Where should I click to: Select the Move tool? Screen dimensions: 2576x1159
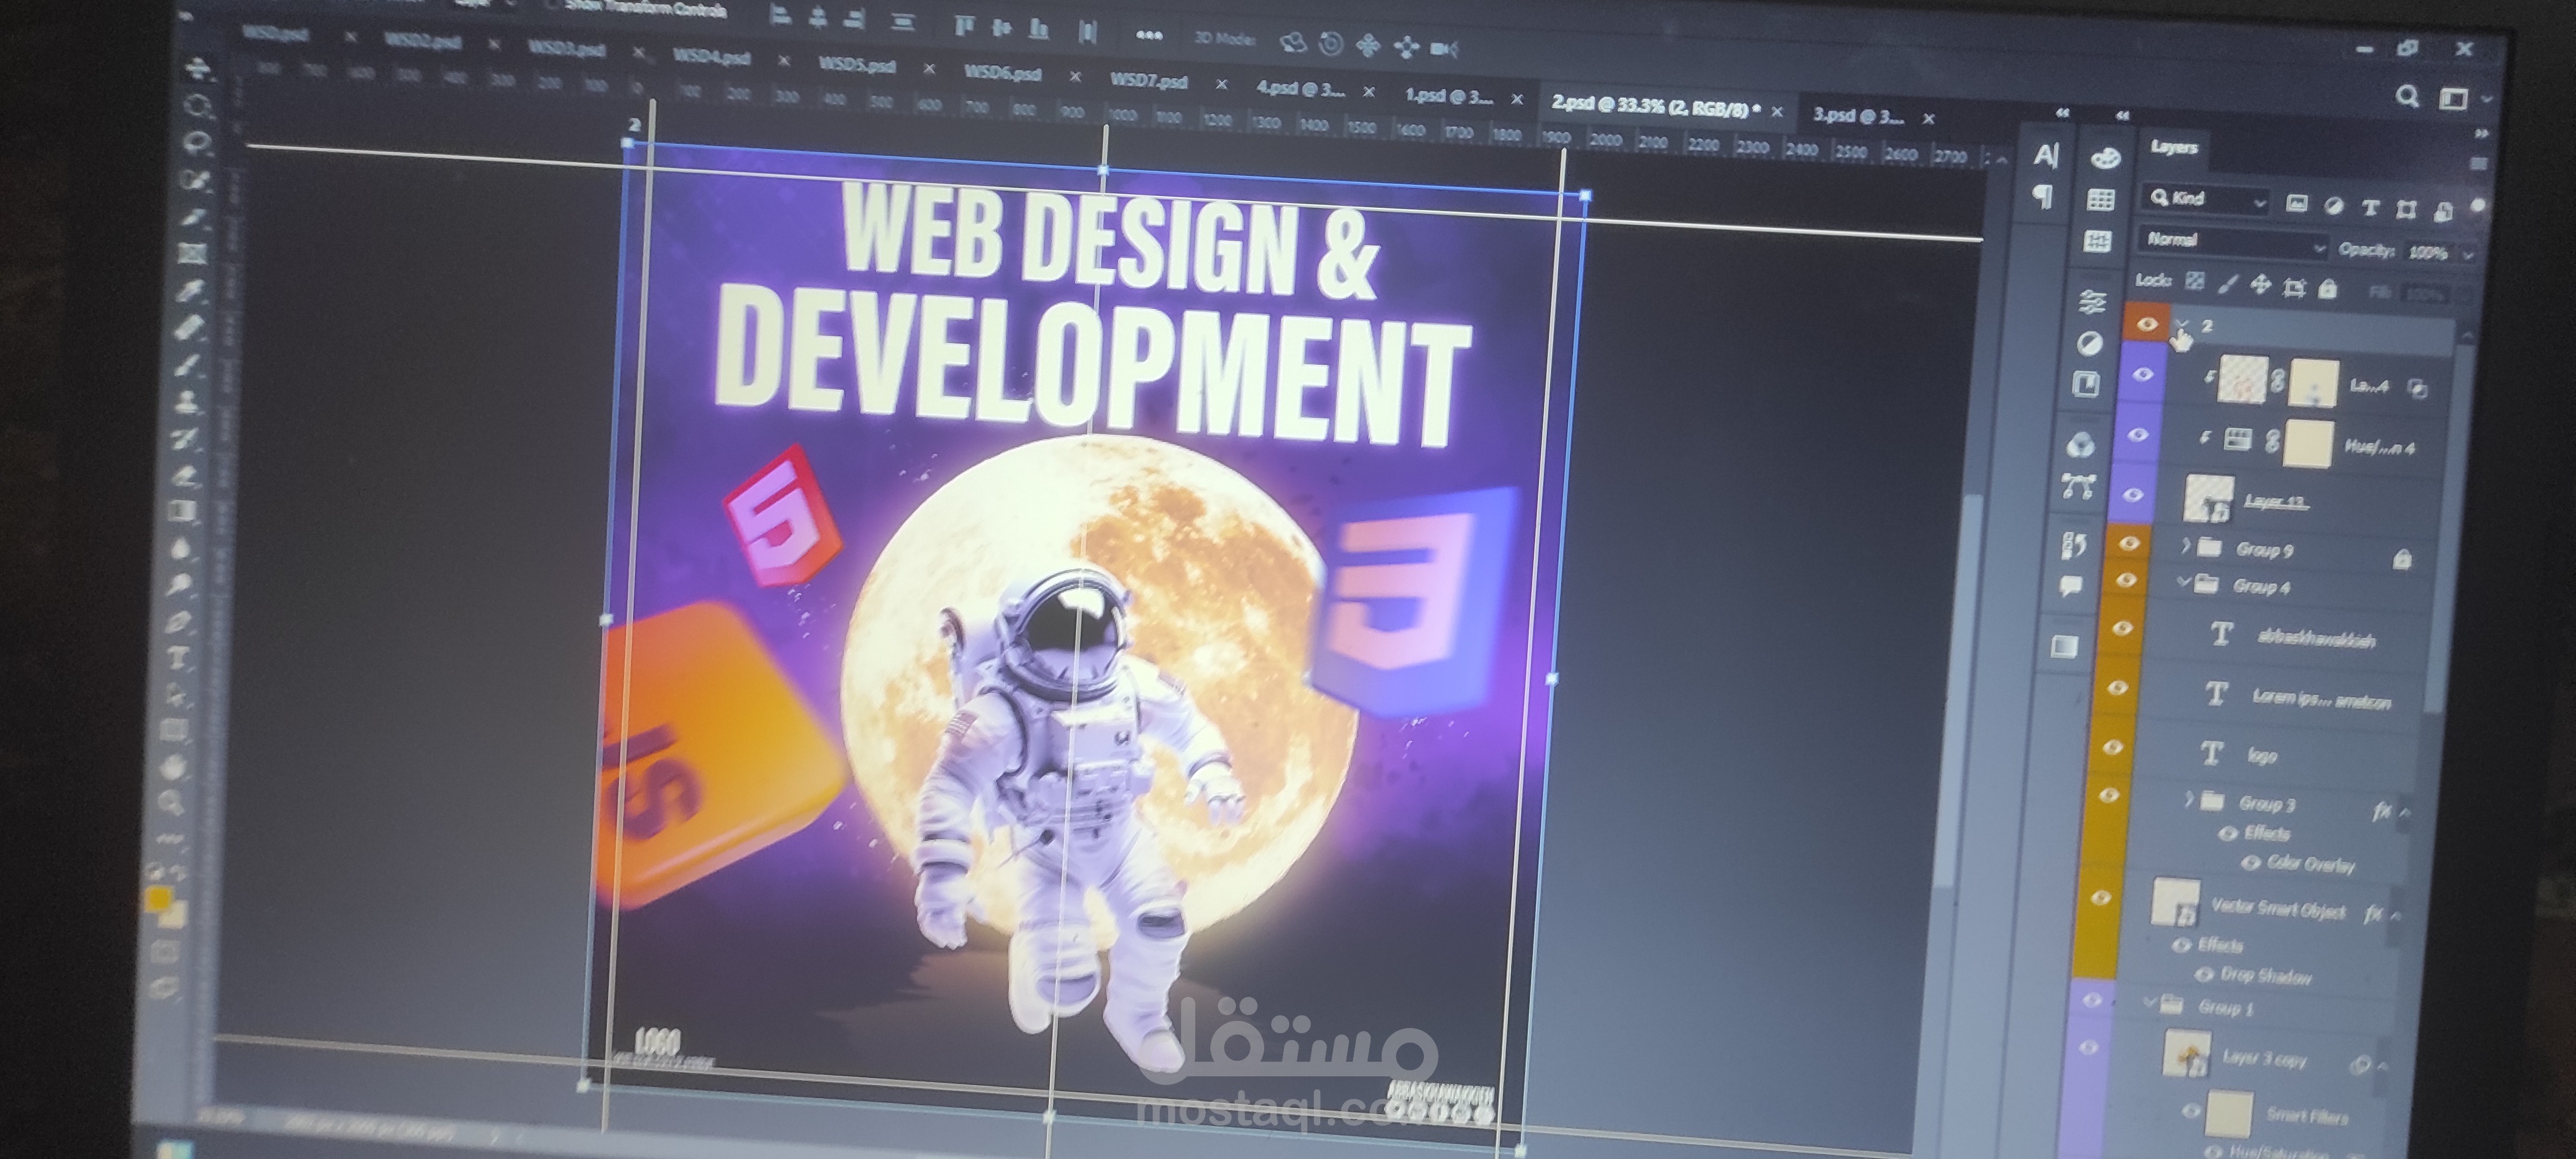tap(198, 68)
